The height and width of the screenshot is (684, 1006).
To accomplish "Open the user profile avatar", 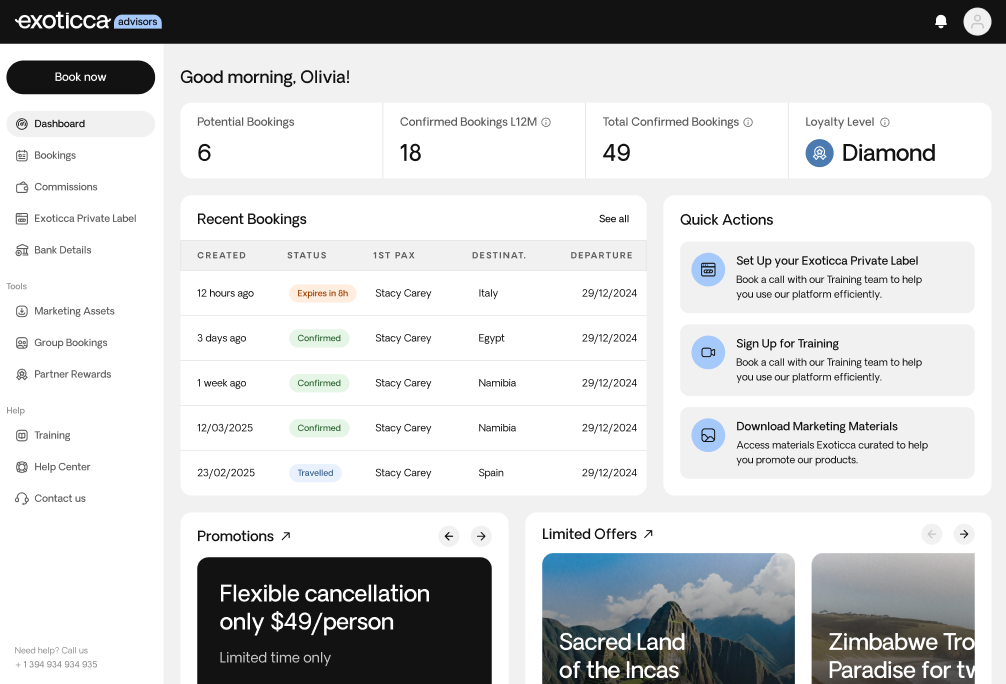I will (x=977, y=22).
